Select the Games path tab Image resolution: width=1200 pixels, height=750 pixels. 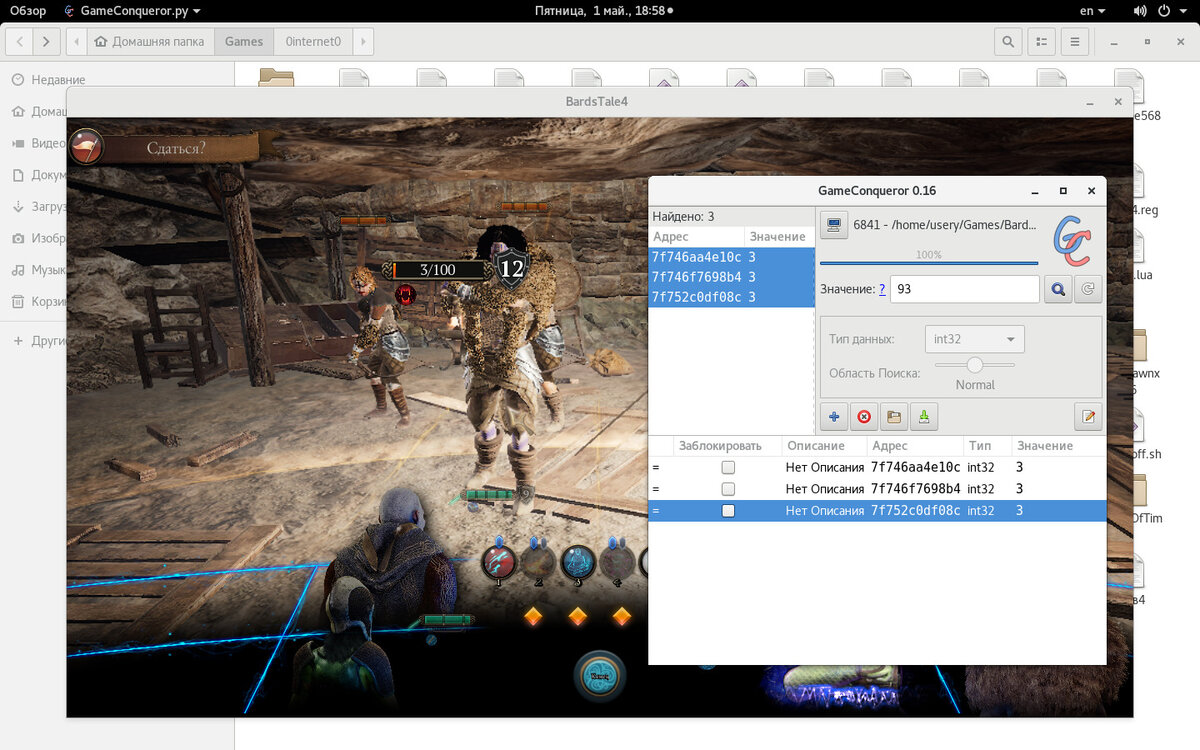[x=244, y=42]
